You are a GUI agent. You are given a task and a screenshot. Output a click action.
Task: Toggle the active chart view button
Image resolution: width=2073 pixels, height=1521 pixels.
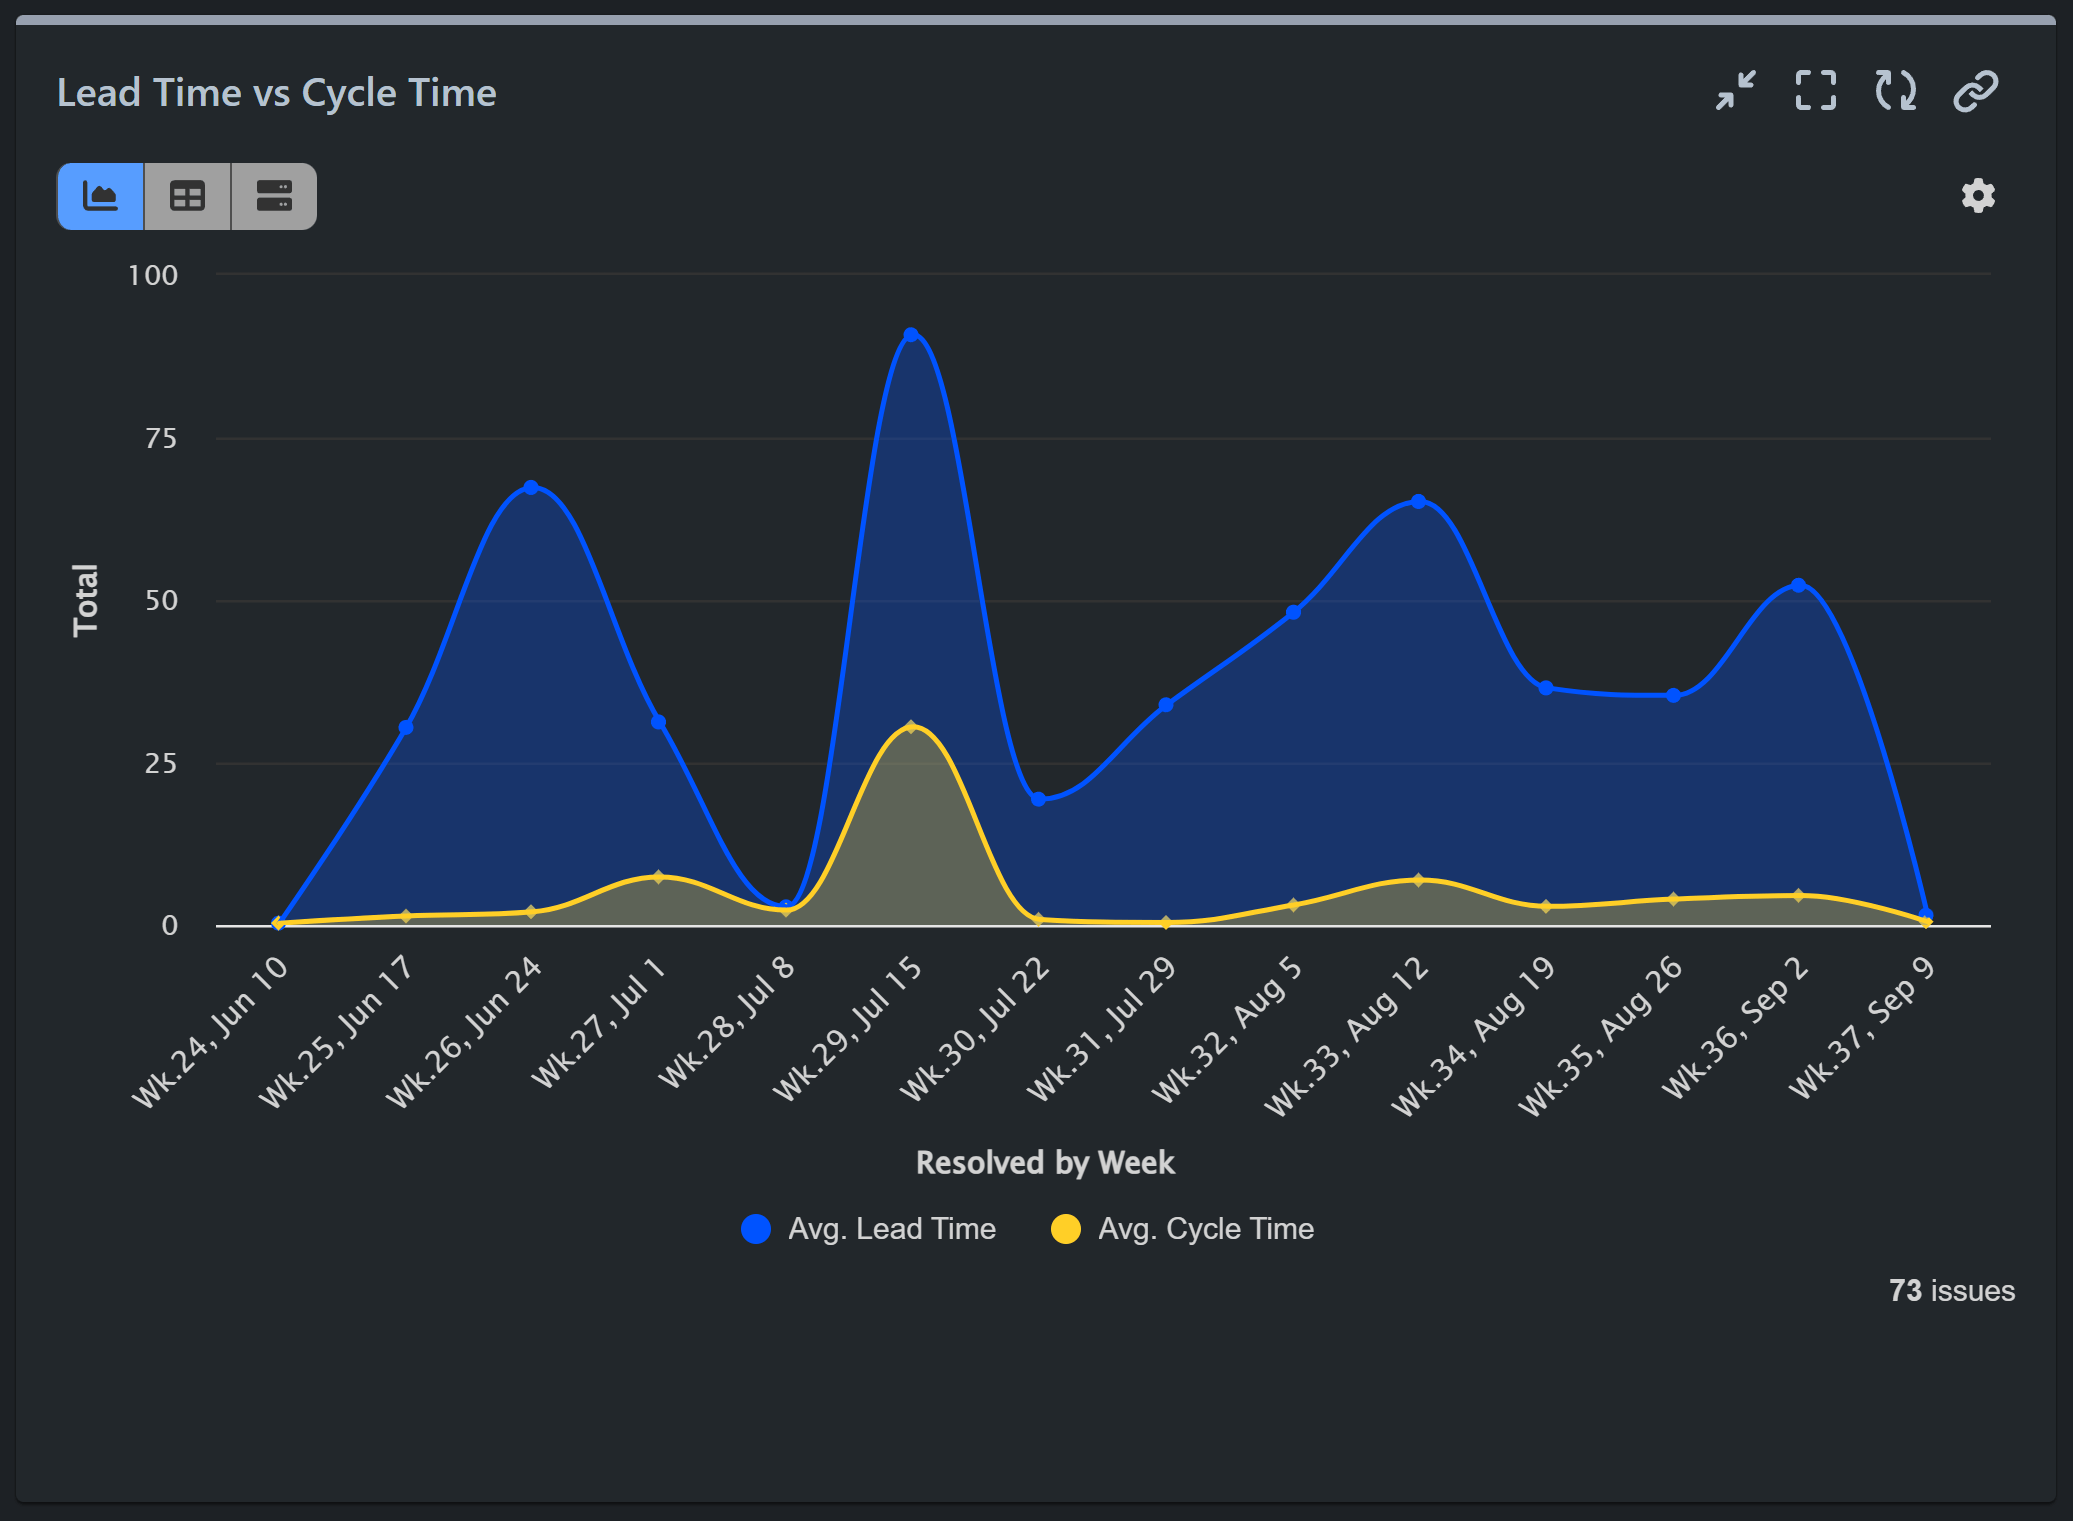(x=100, y=196)
